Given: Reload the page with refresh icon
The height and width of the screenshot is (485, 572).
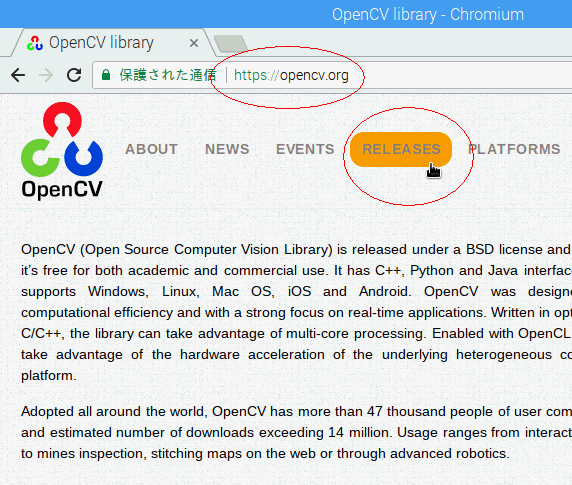Looking at the screenshot, I should point(74,75).
